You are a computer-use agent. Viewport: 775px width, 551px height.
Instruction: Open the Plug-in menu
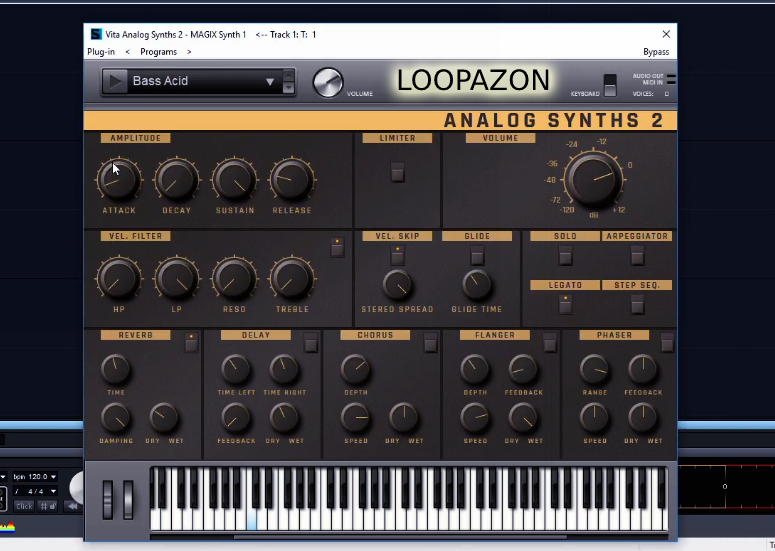pos(101,52)
